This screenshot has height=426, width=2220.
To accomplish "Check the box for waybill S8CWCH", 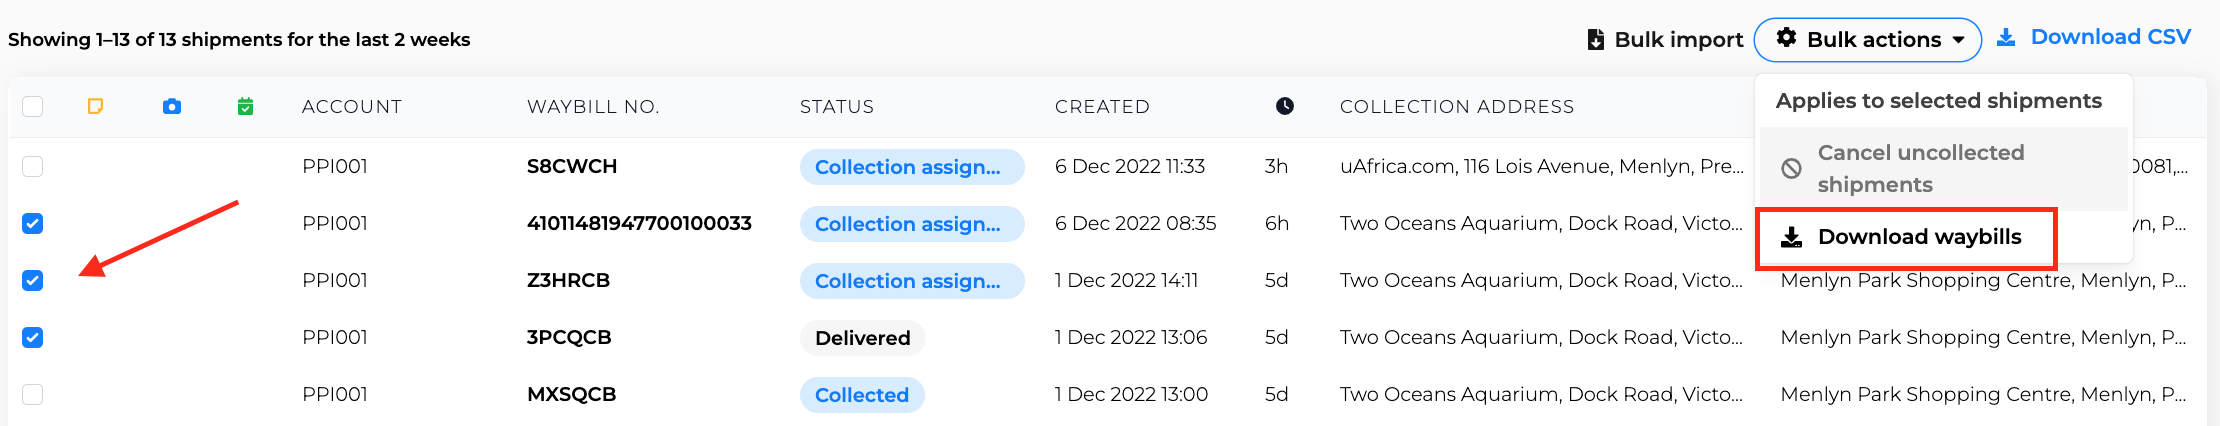I will (x=33, y=166).
